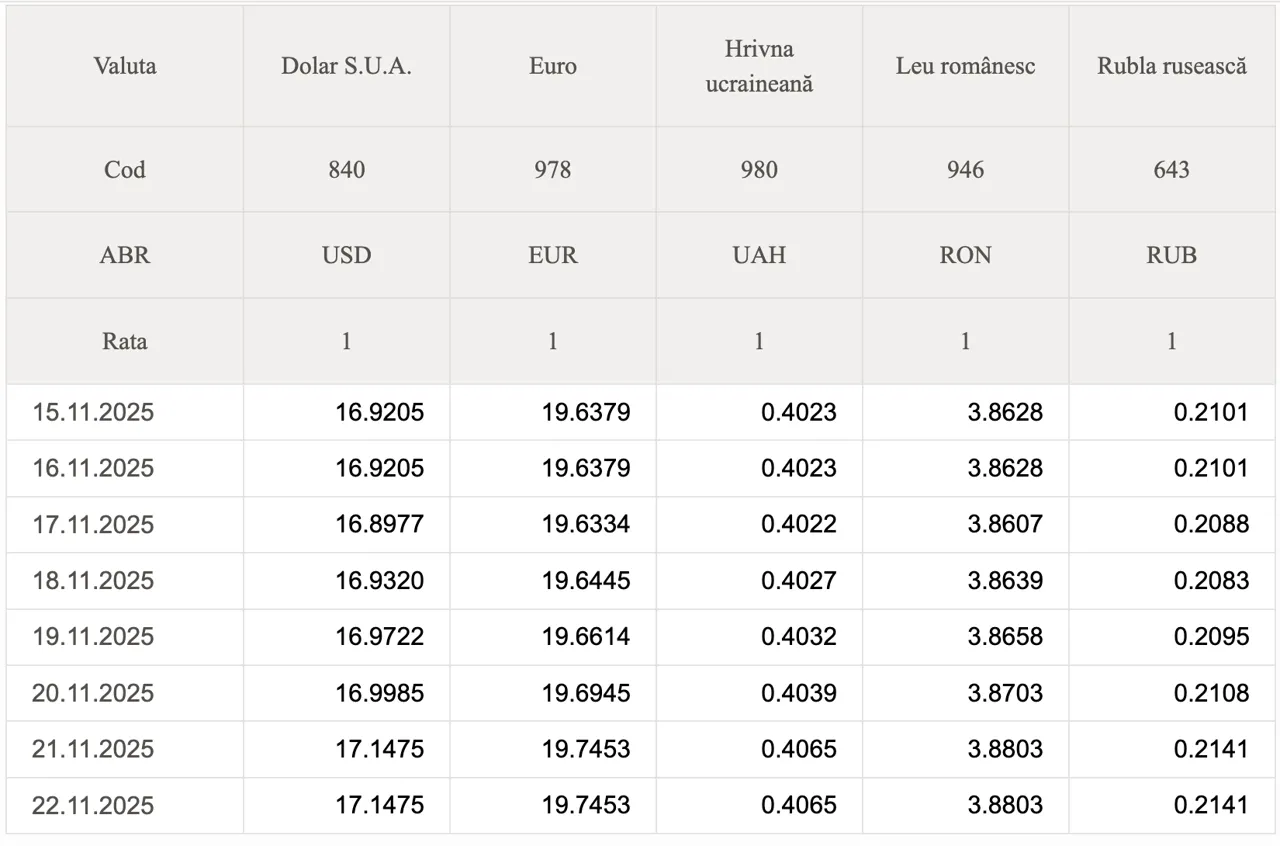Select the RON abbreviation cell

point(965,255)
